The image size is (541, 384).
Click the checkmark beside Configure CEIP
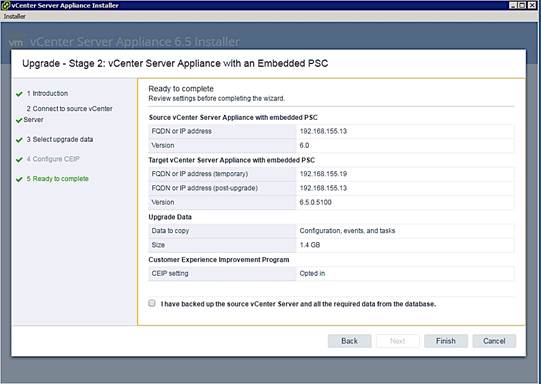pos(19,160)
